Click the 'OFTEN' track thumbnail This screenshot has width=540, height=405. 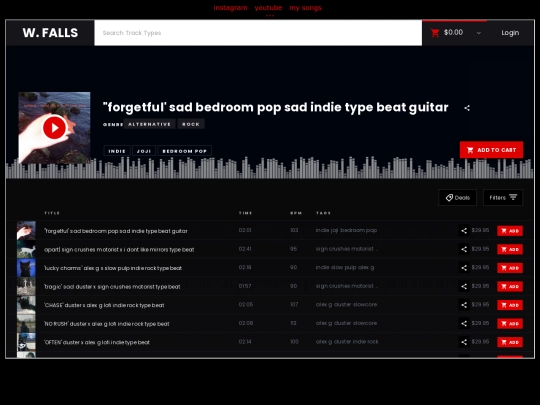pyautogui.click(x=26, y=342)
